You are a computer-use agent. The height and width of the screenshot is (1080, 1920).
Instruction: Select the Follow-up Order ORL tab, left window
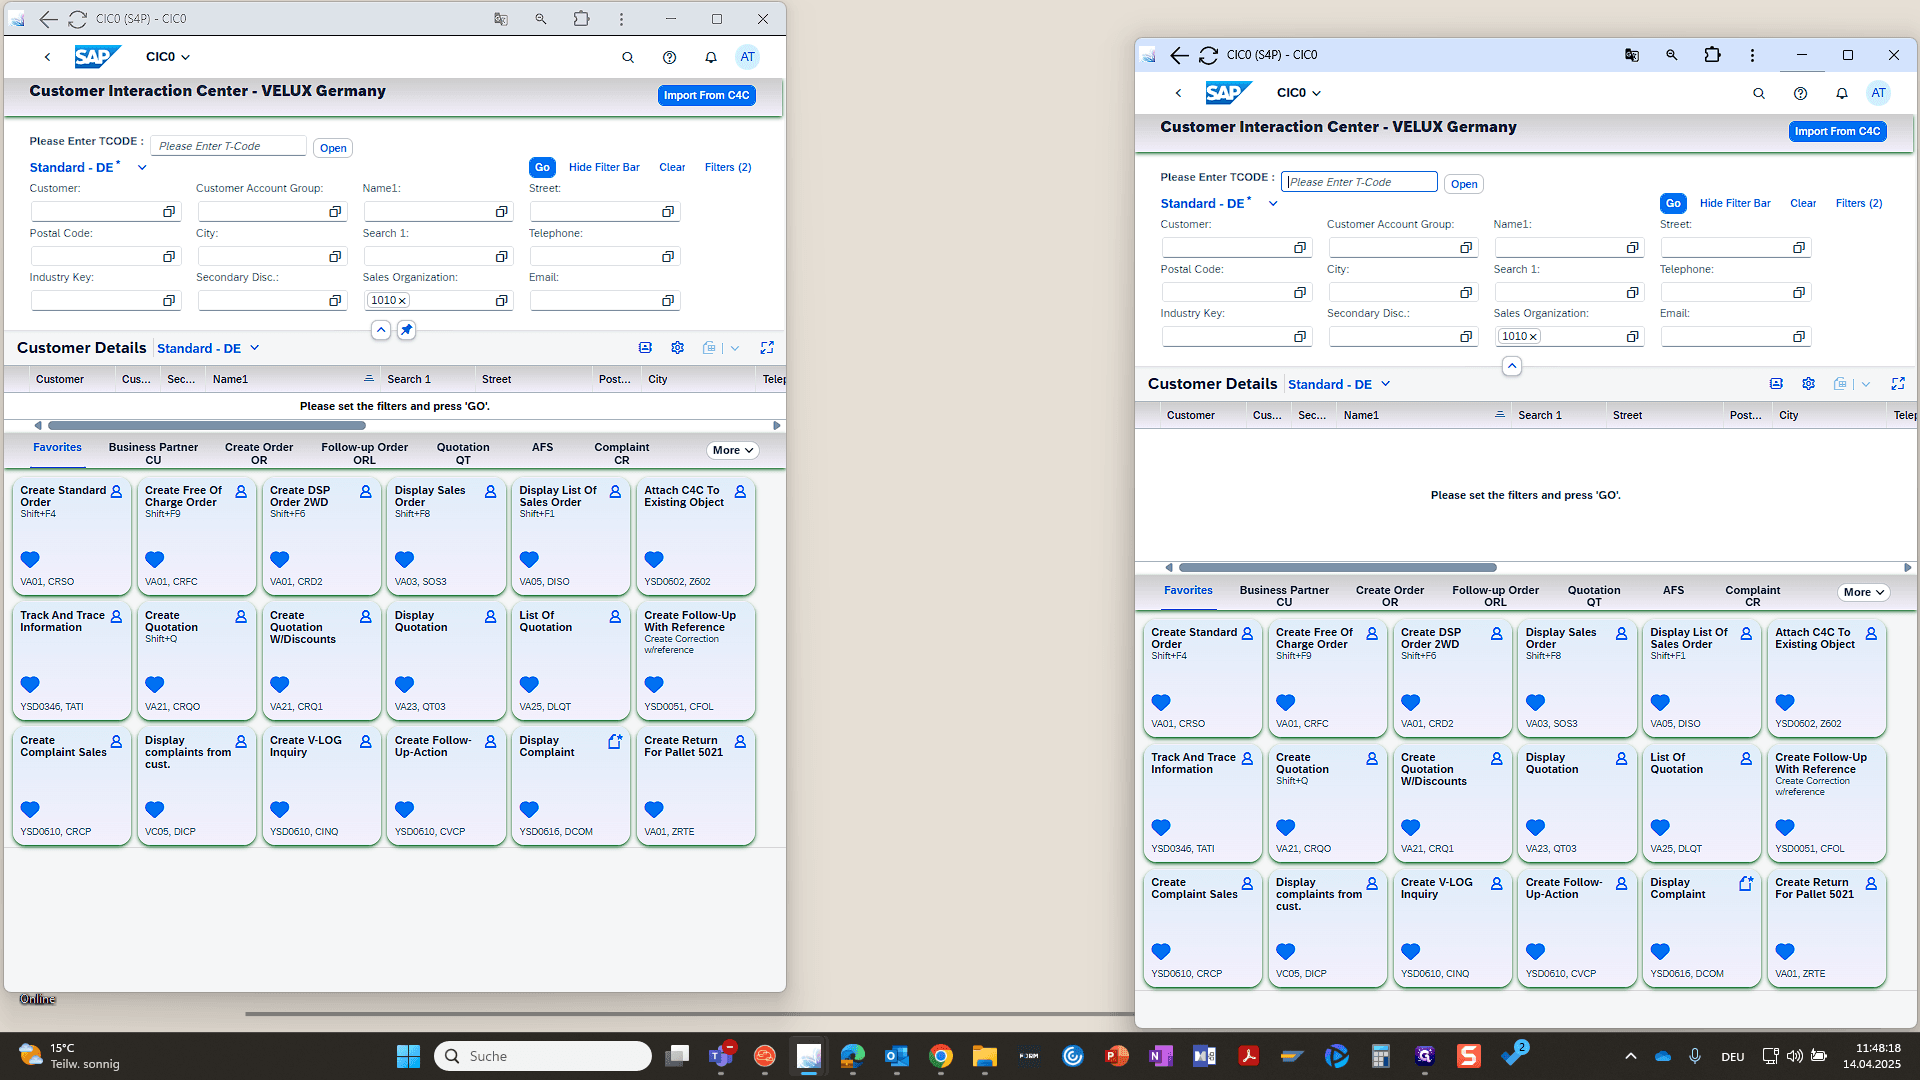point(364,454)
